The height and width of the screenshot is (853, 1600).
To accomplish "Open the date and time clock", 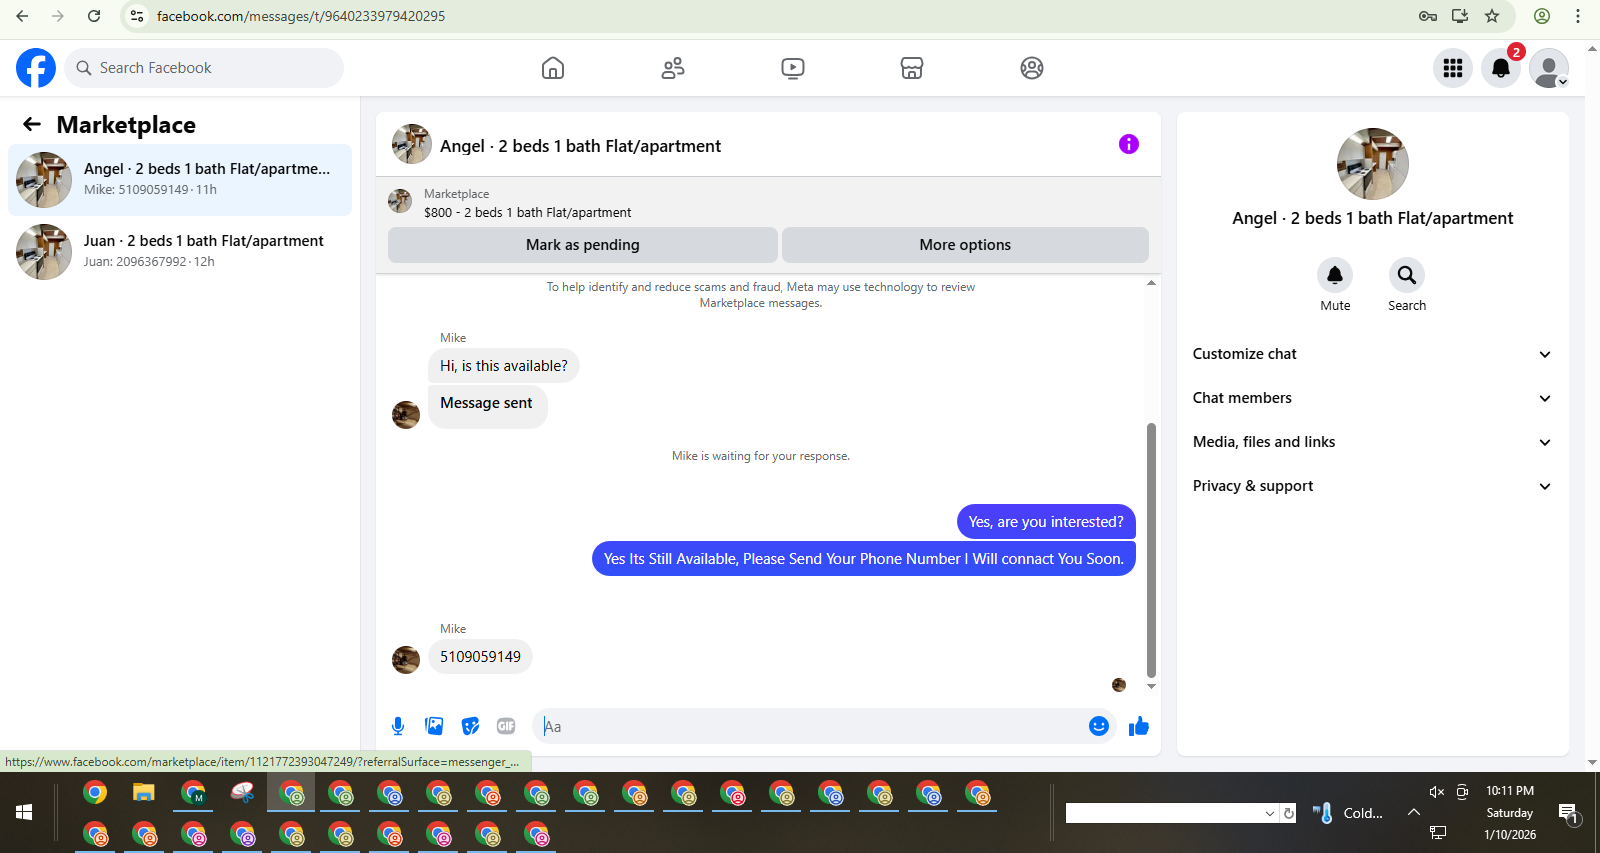I will pyautogui.click(x=1510, y=812).
